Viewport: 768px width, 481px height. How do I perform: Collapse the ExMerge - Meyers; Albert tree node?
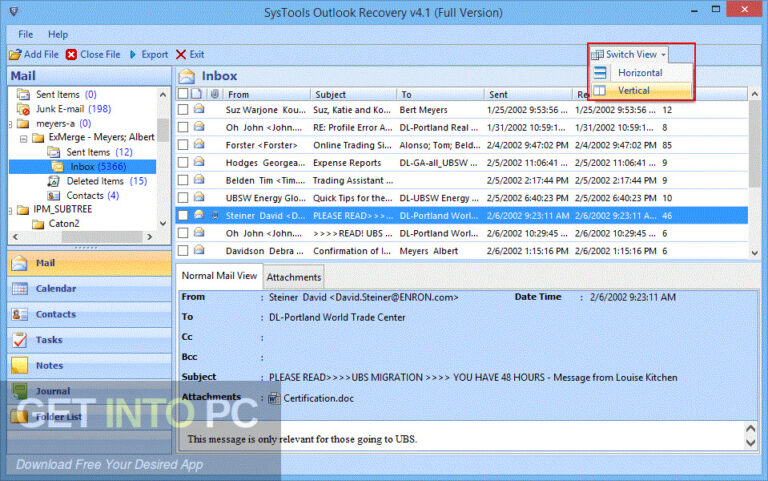(24, 139)
